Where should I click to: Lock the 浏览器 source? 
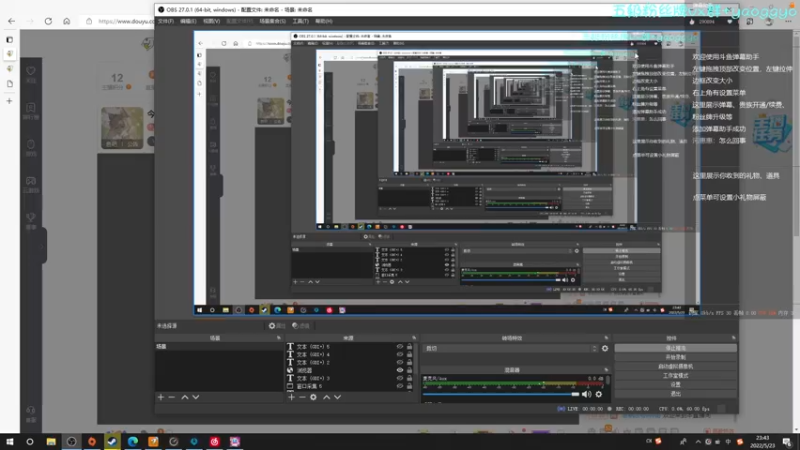tap(409, 370)
